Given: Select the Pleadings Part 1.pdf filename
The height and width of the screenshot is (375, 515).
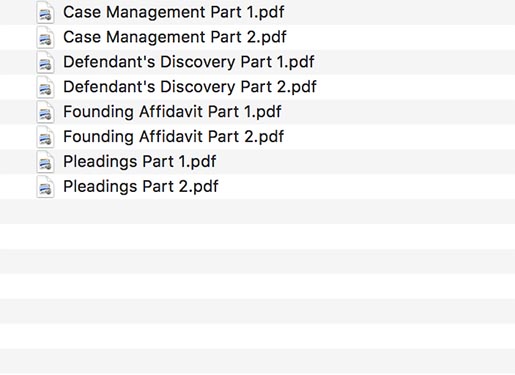Looking at the screenshot, I should [140, 162].
